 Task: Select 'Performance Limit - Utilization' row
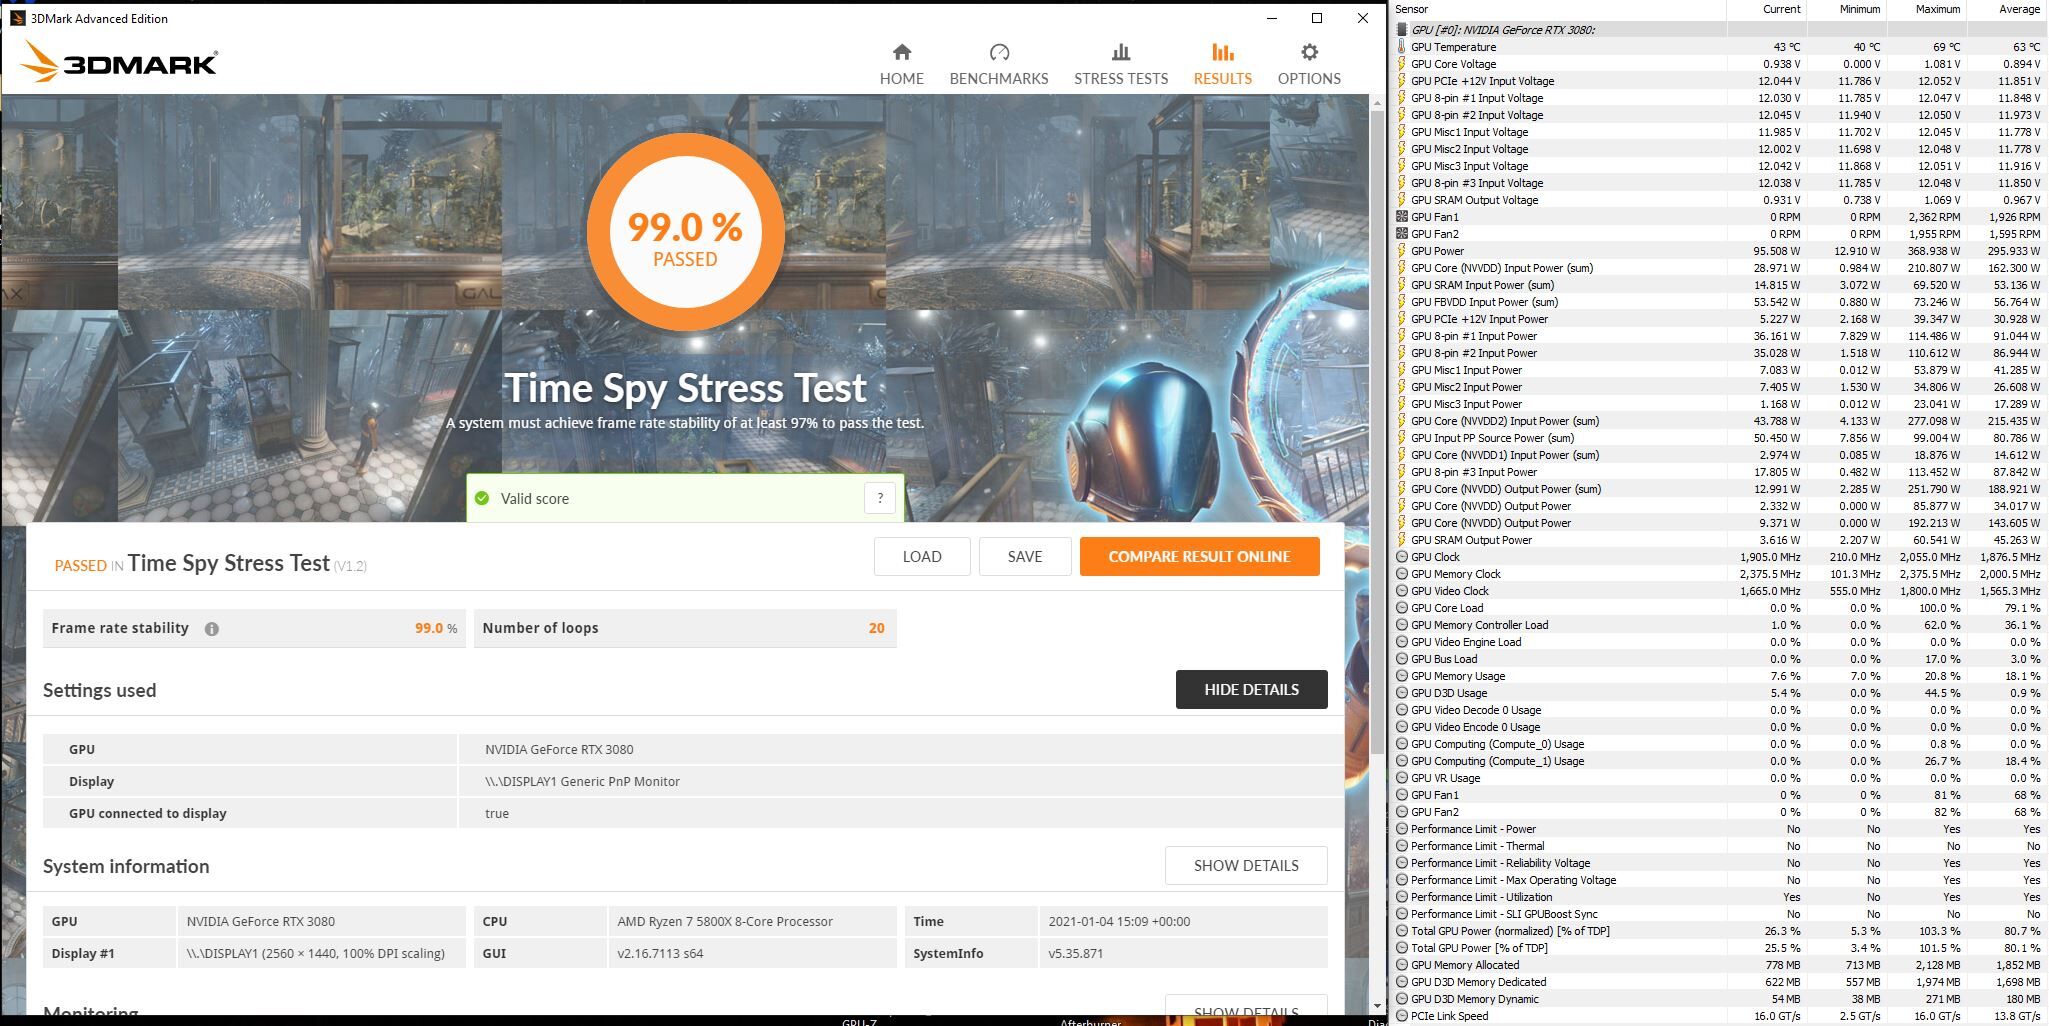coord(1720,897)
